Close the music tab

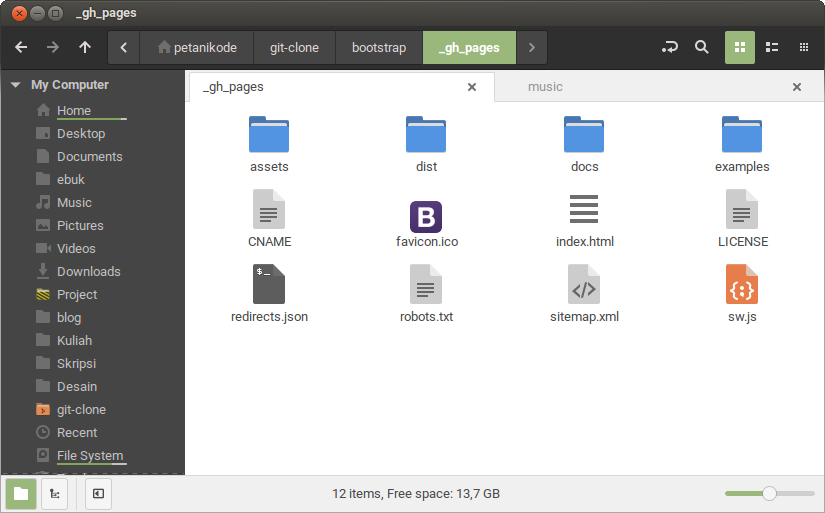point(797,87)
